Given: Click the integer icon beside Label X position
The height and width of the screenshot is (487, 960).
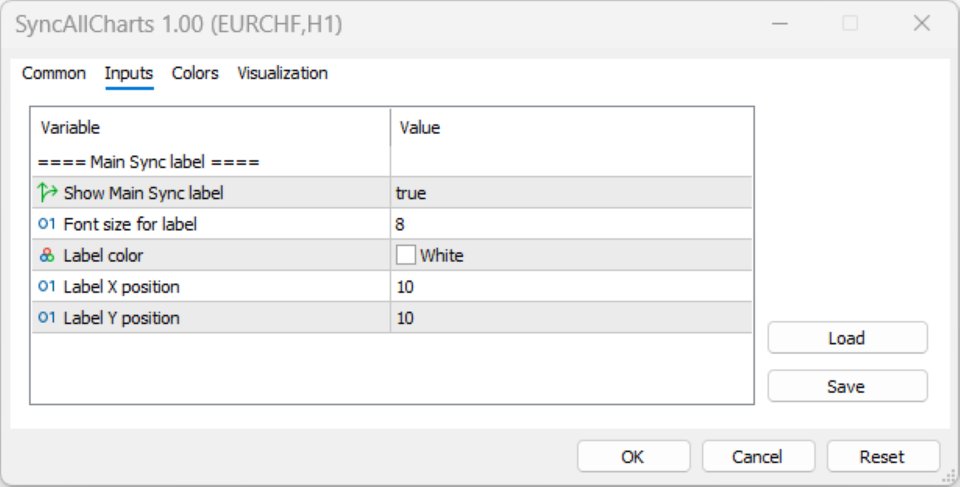Looking at the screenshot, I should coord(47,287).
